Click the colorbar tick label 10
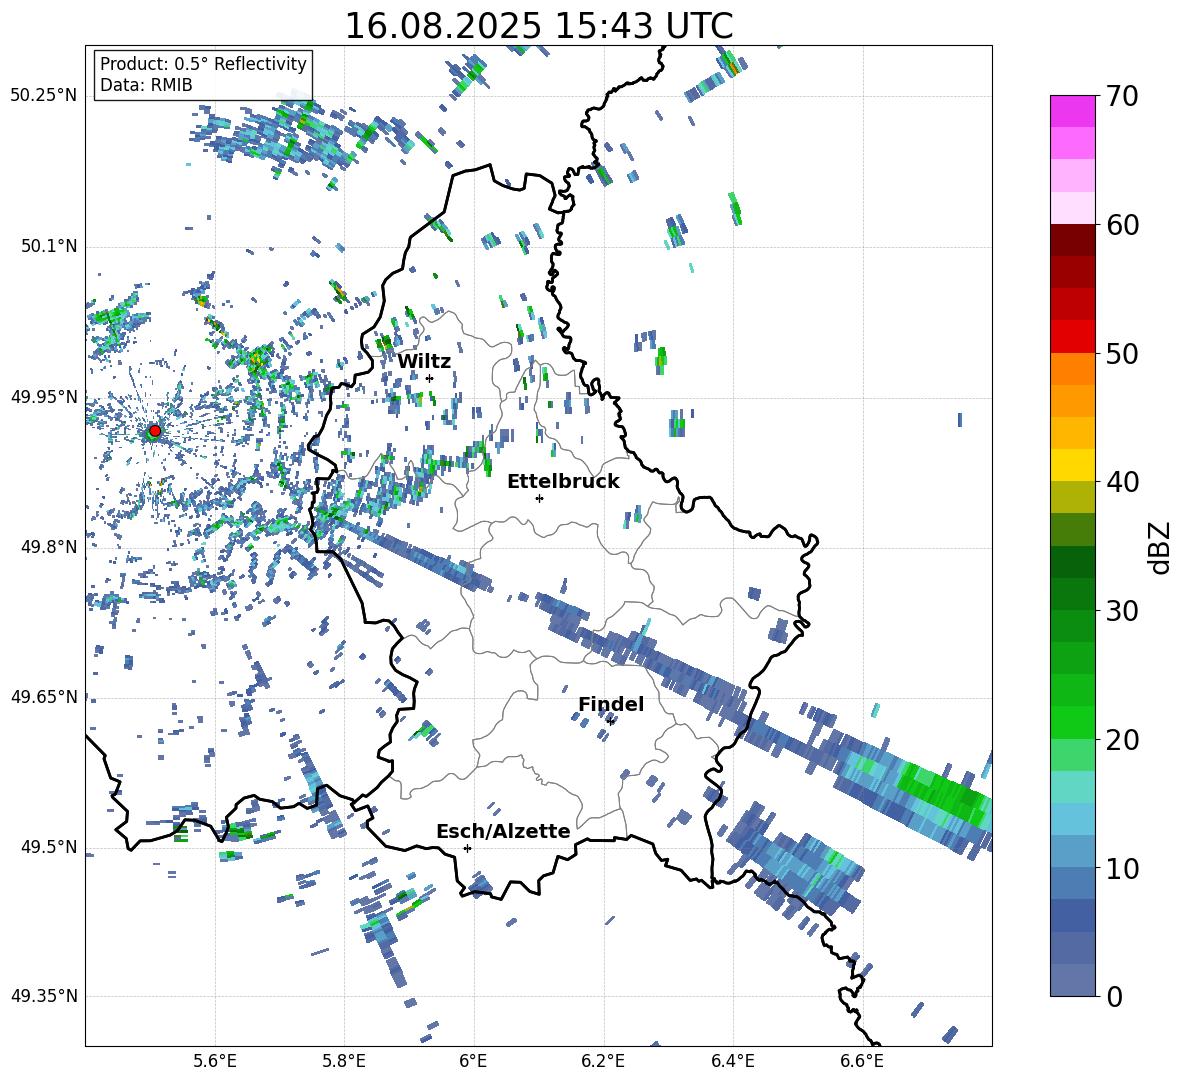 [1122, 869]
